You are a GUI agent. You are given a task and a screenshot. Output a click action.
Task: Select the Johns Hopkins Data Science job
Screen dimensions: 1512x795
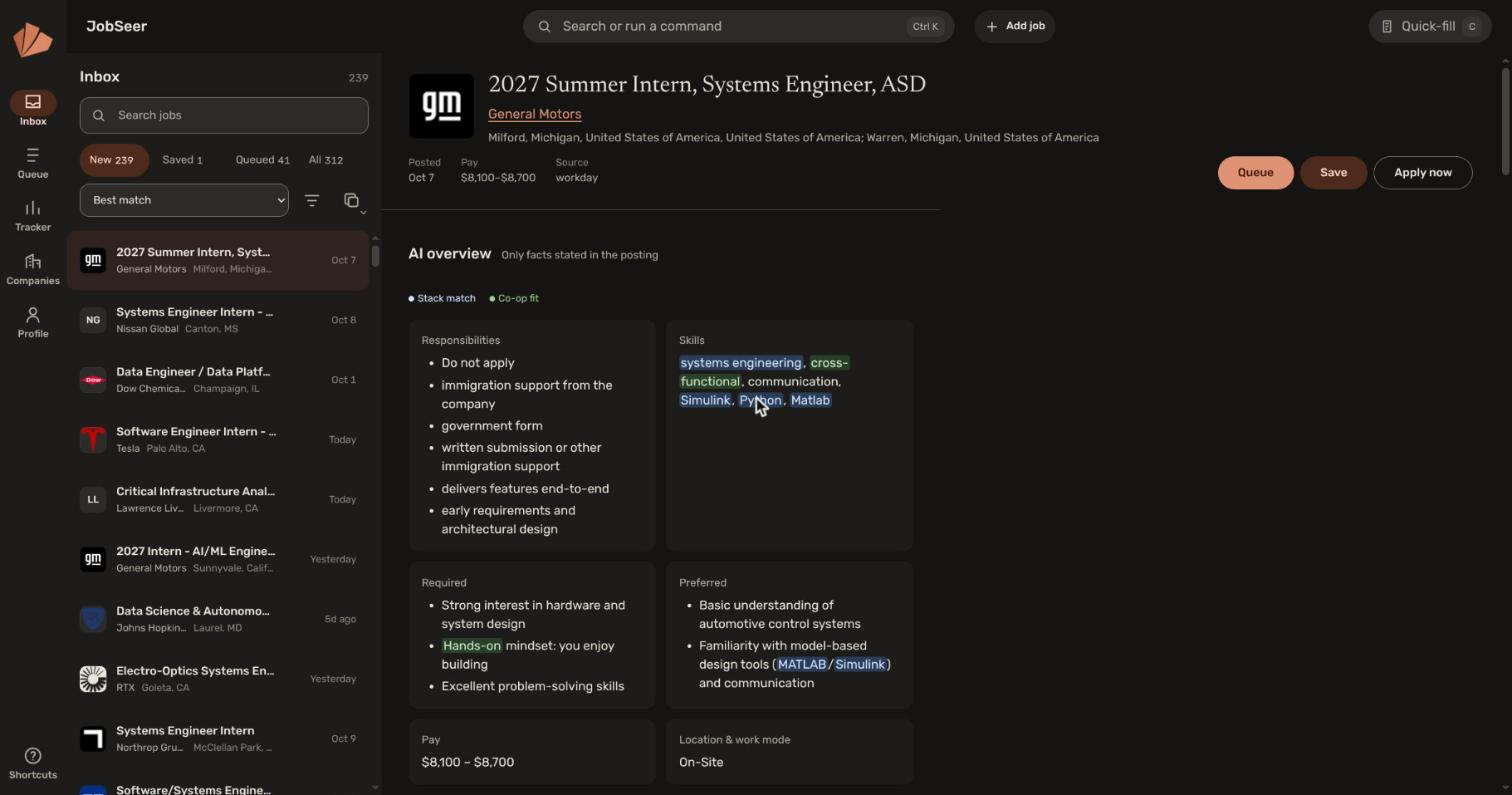pyautogui.click(x=218, y=619)
